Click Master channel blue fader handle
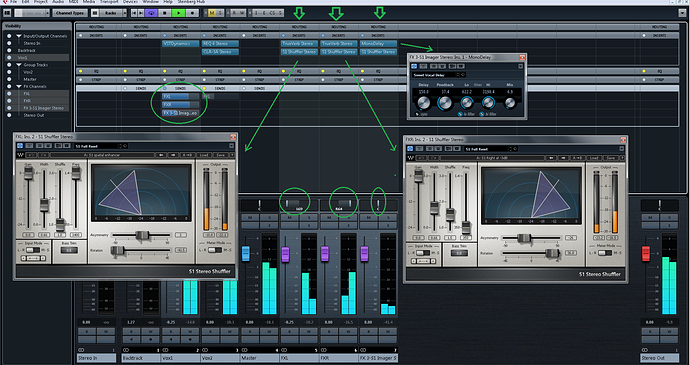This screenshot has height=365, width=690. (246, 254)
